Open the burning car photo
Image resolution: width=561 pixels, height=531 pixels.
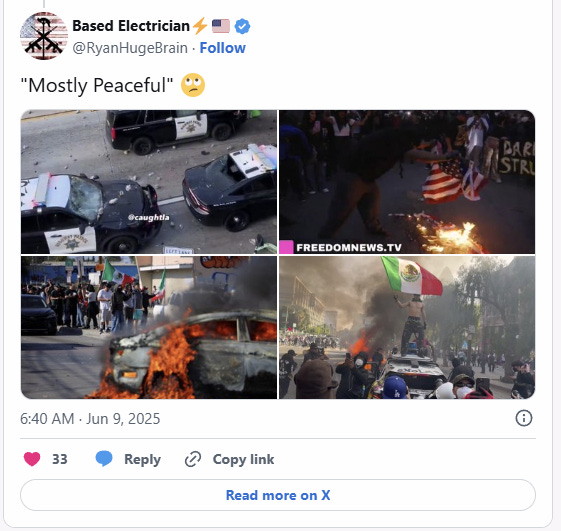149,327
